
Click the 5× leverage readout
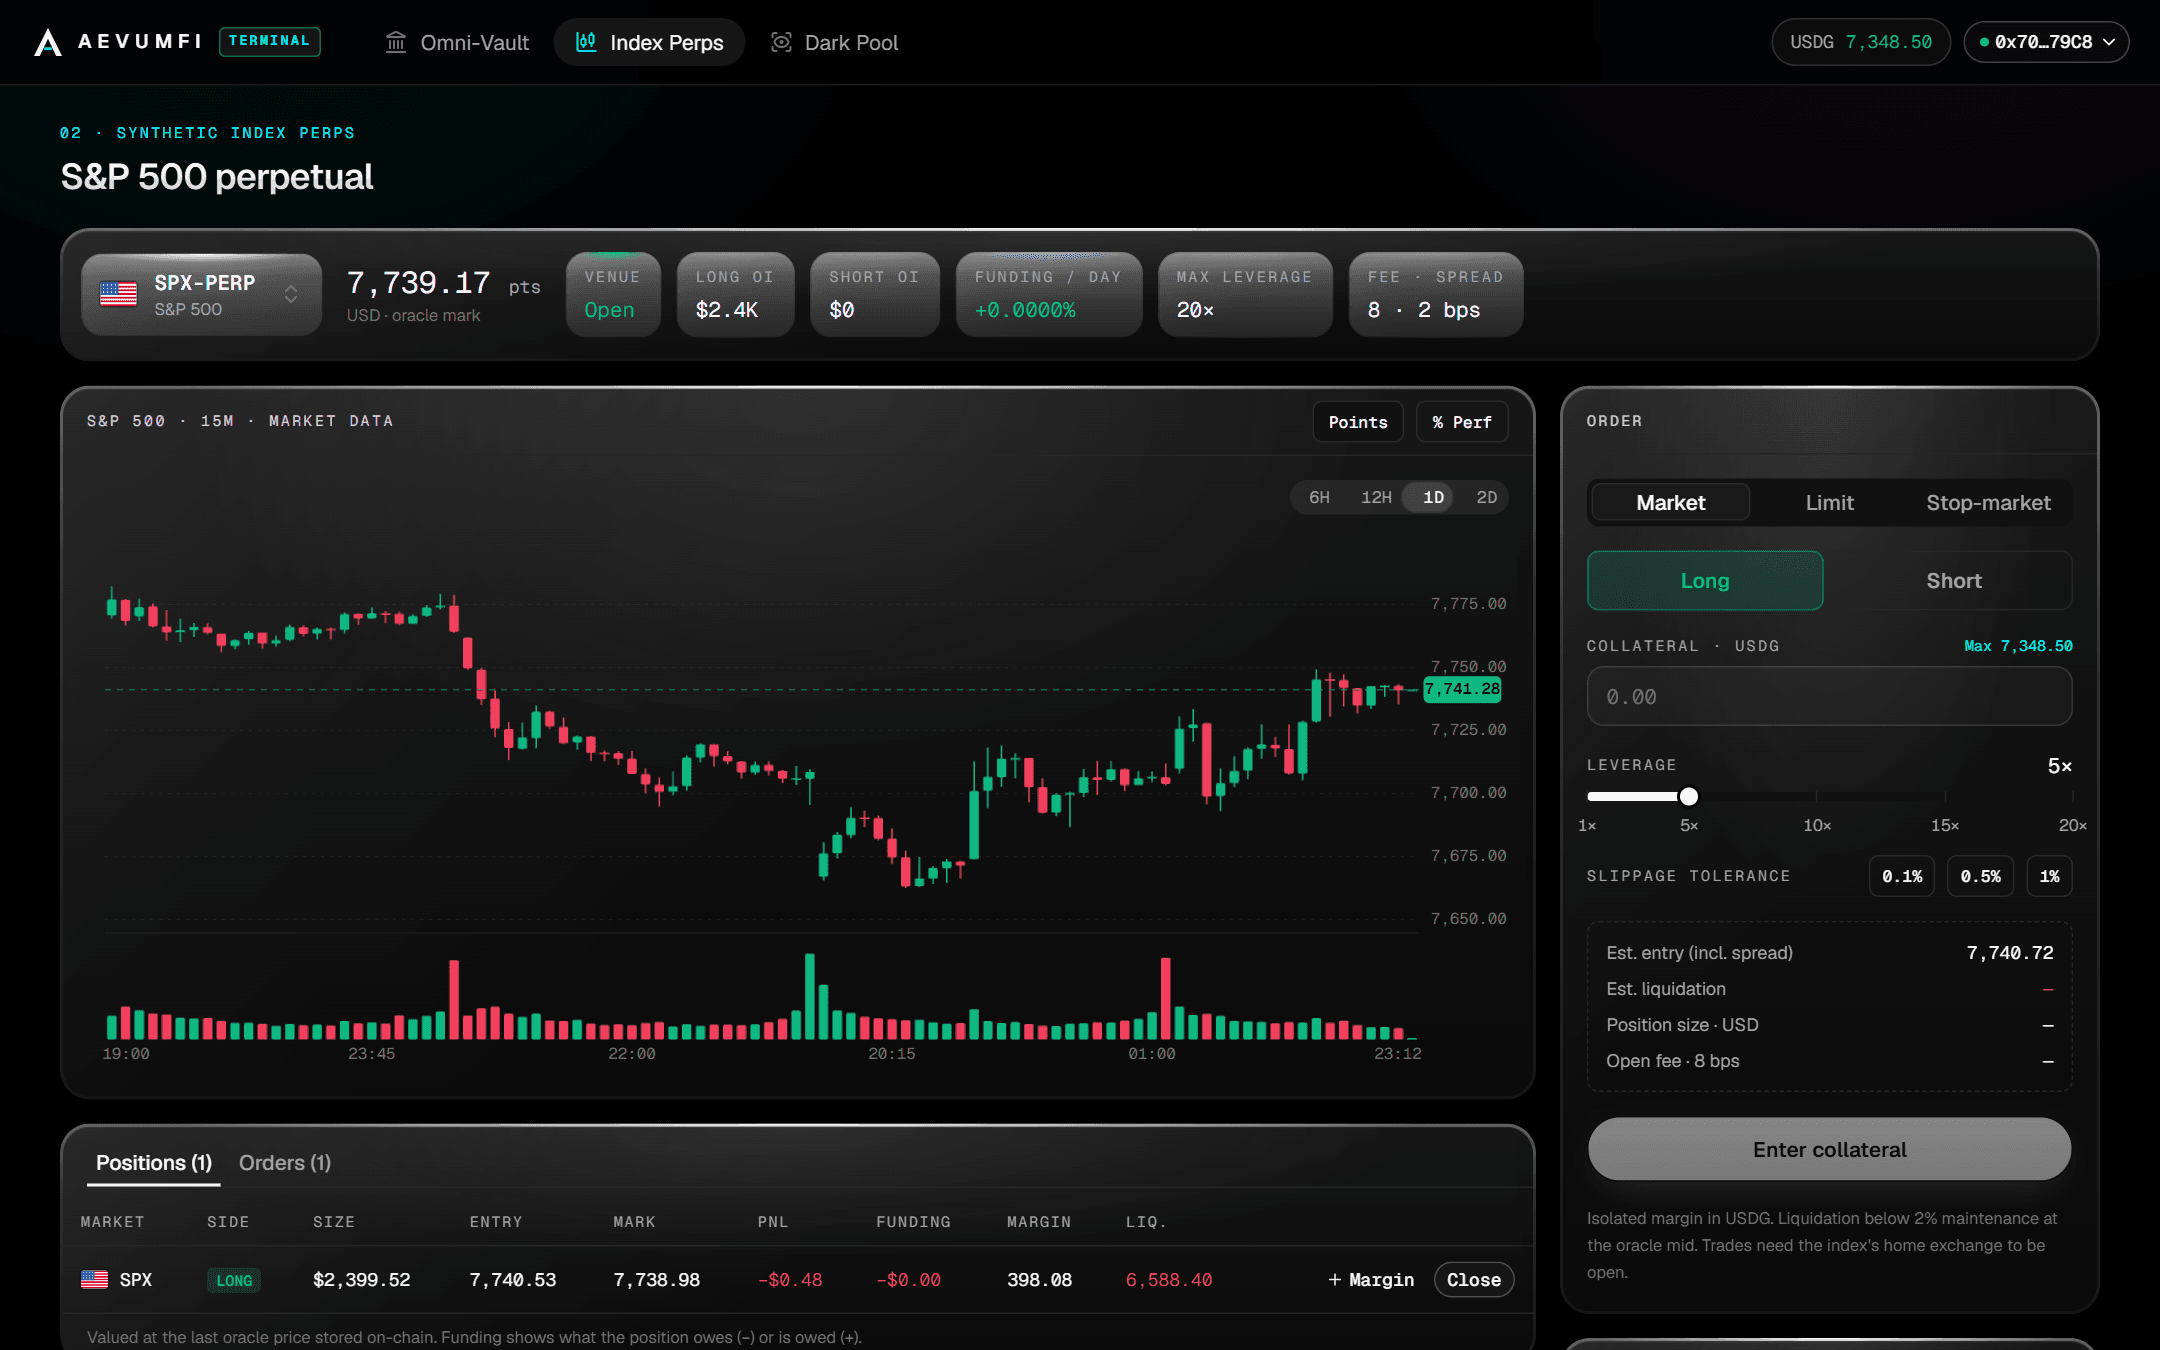2060,766
